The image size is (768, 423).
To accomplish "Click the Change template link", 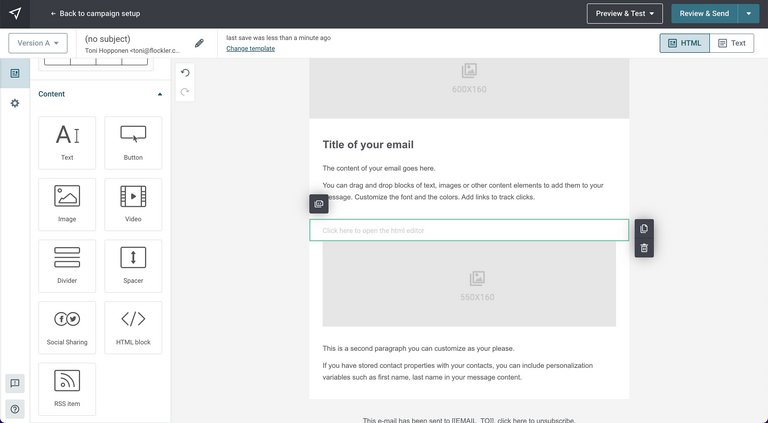I will [250, 48].
